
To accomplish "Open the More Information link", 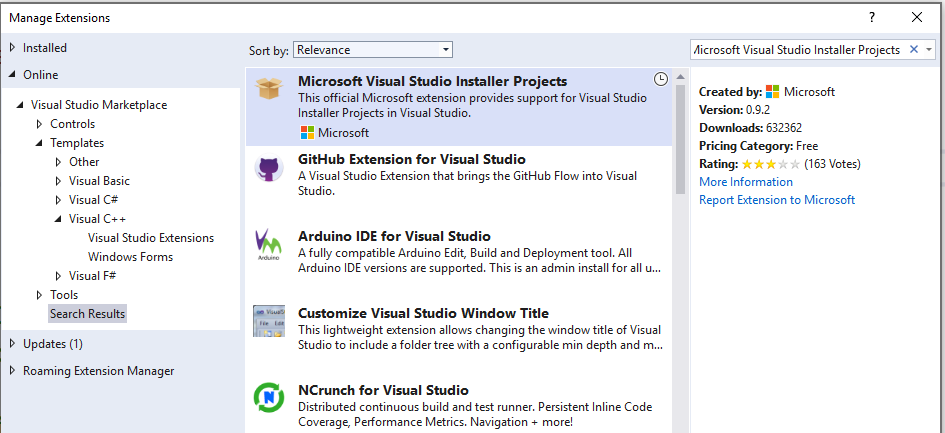I will click(746, 182).
